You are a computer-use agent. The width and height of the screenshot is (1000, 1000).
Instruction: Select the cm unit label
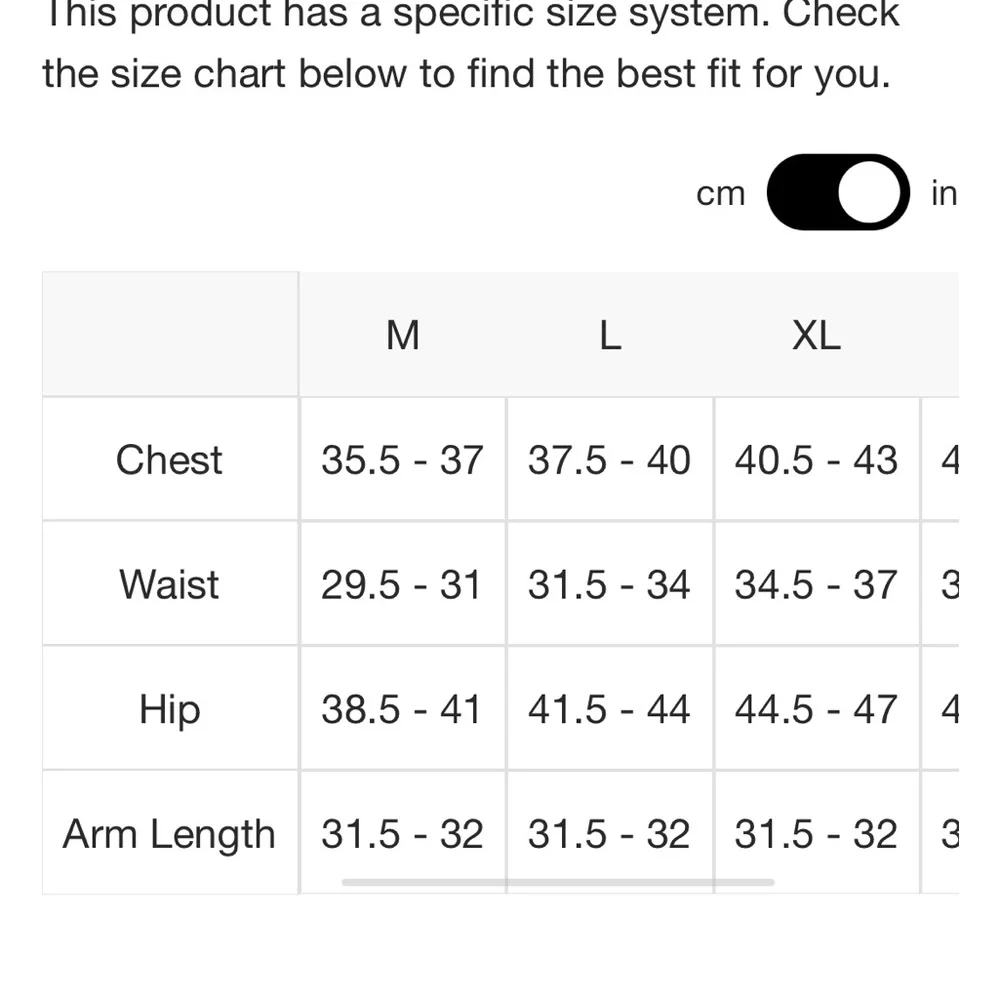720,193
